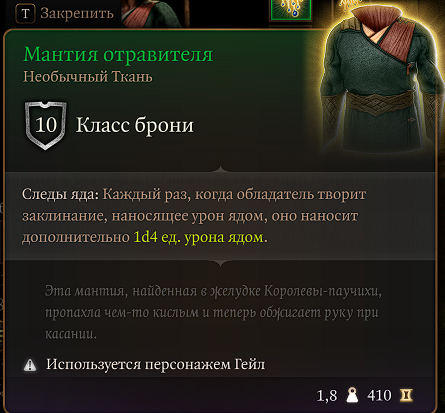Click the highlighted 1d4 ед. урона ядом text
The width and height of the screenshot is (445, 413).
coord(198,237)
